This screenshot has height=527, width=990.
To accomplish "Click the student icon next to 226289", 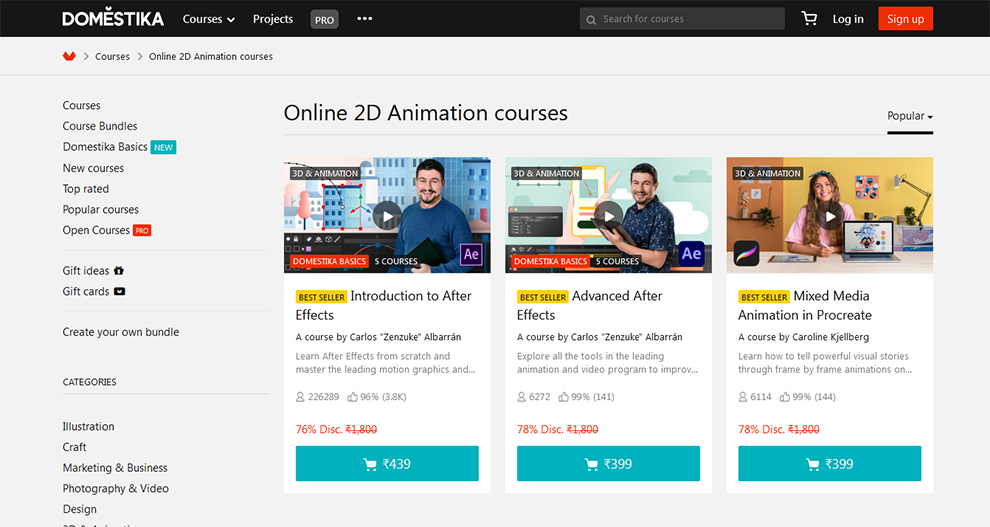I will (300, 396).
